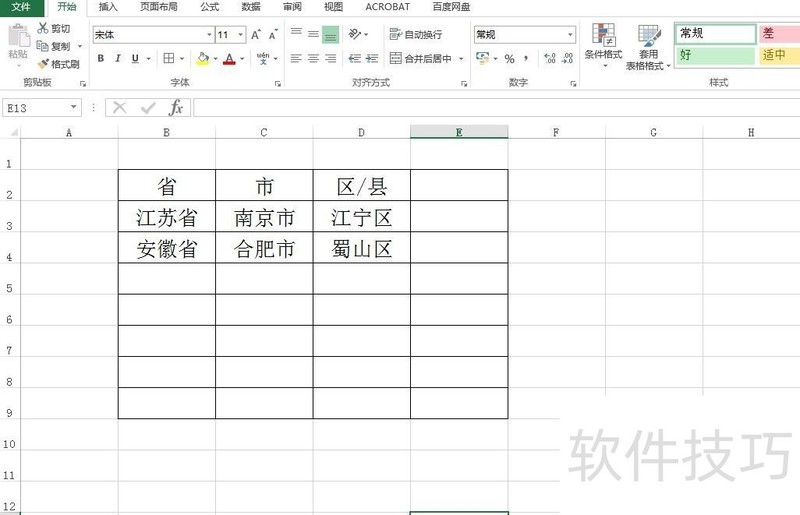The height and width of the screenshot is (515, 800).
Task: Switch to 页面布局 Page Layout tab
Action: click(x=159, y=7)
